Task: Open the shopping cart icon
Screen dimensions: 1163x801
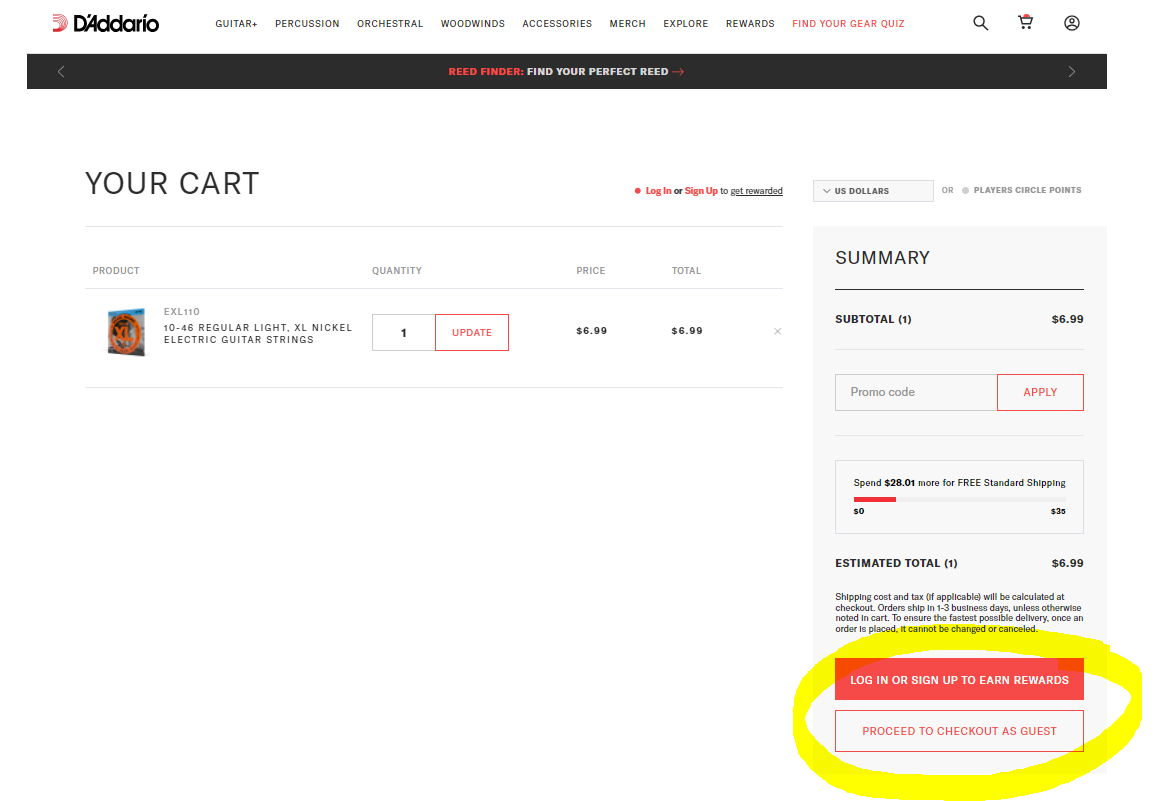Action: pos(1026,22)
